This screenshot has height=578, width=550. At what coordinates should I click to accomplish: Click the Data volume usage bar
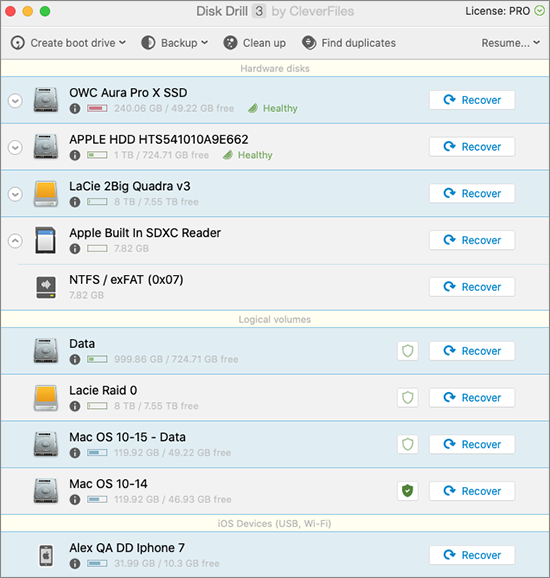97,359
